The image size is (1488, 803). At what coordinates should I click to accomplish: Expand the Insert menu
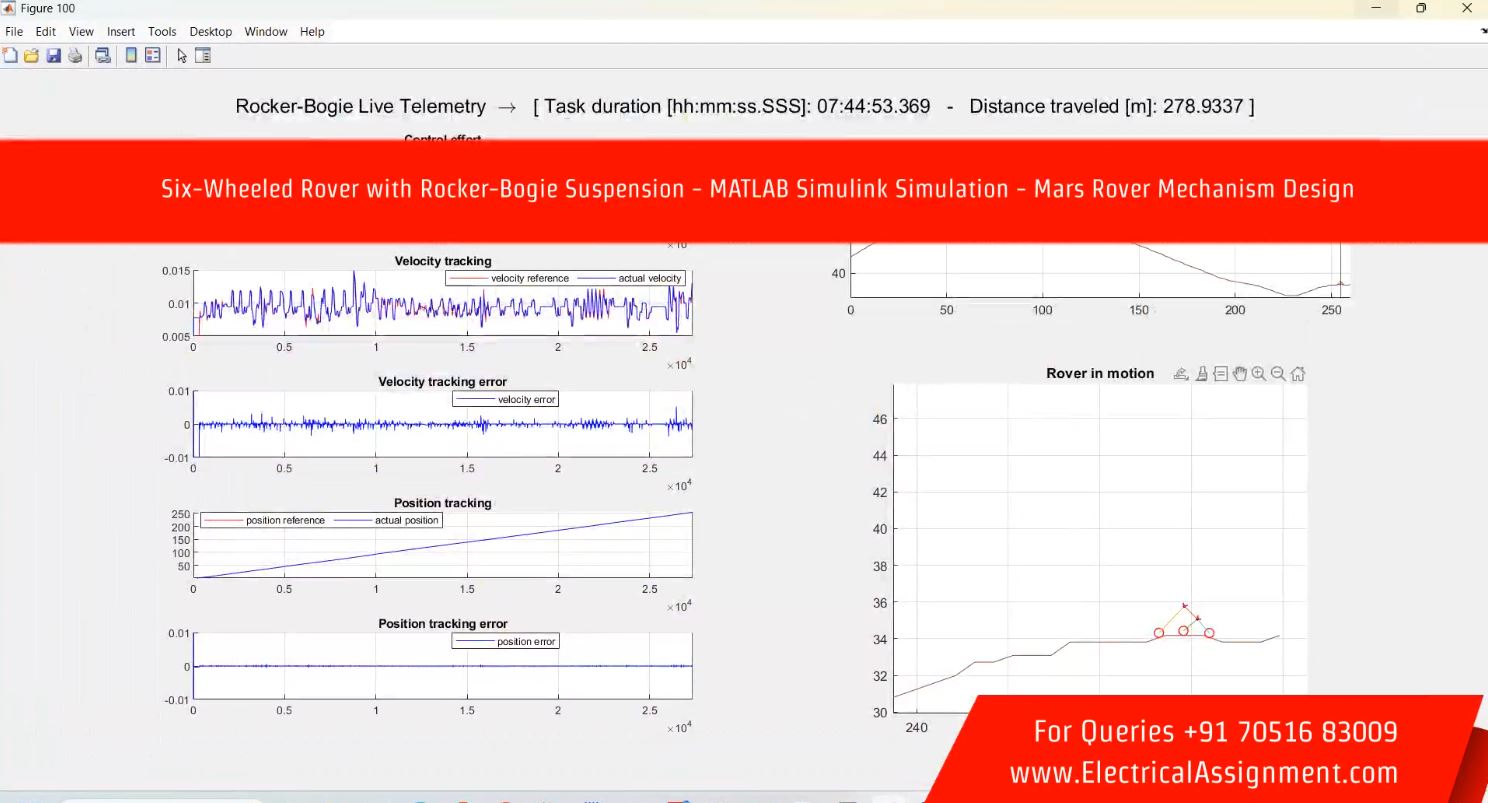(x=120, y=32)
